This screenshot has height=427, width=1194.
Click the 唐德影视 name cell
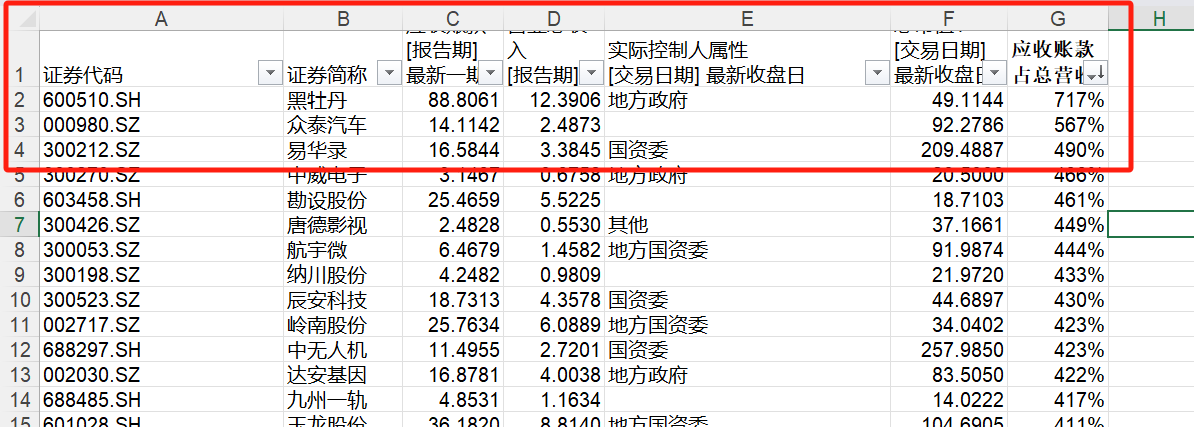click(343, 225)
